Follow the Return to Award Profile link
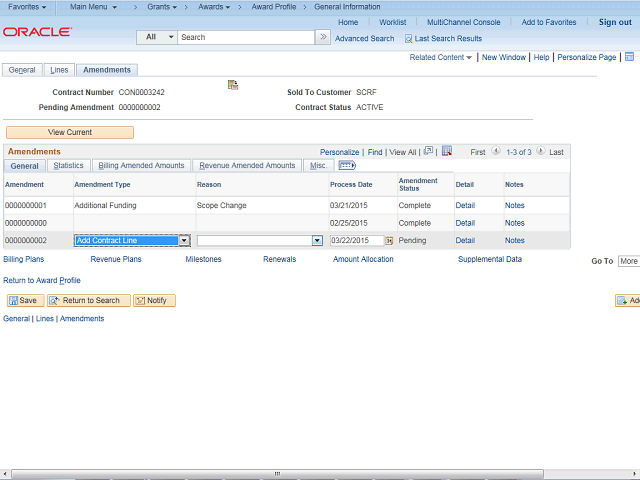 [x=42, y=280]
